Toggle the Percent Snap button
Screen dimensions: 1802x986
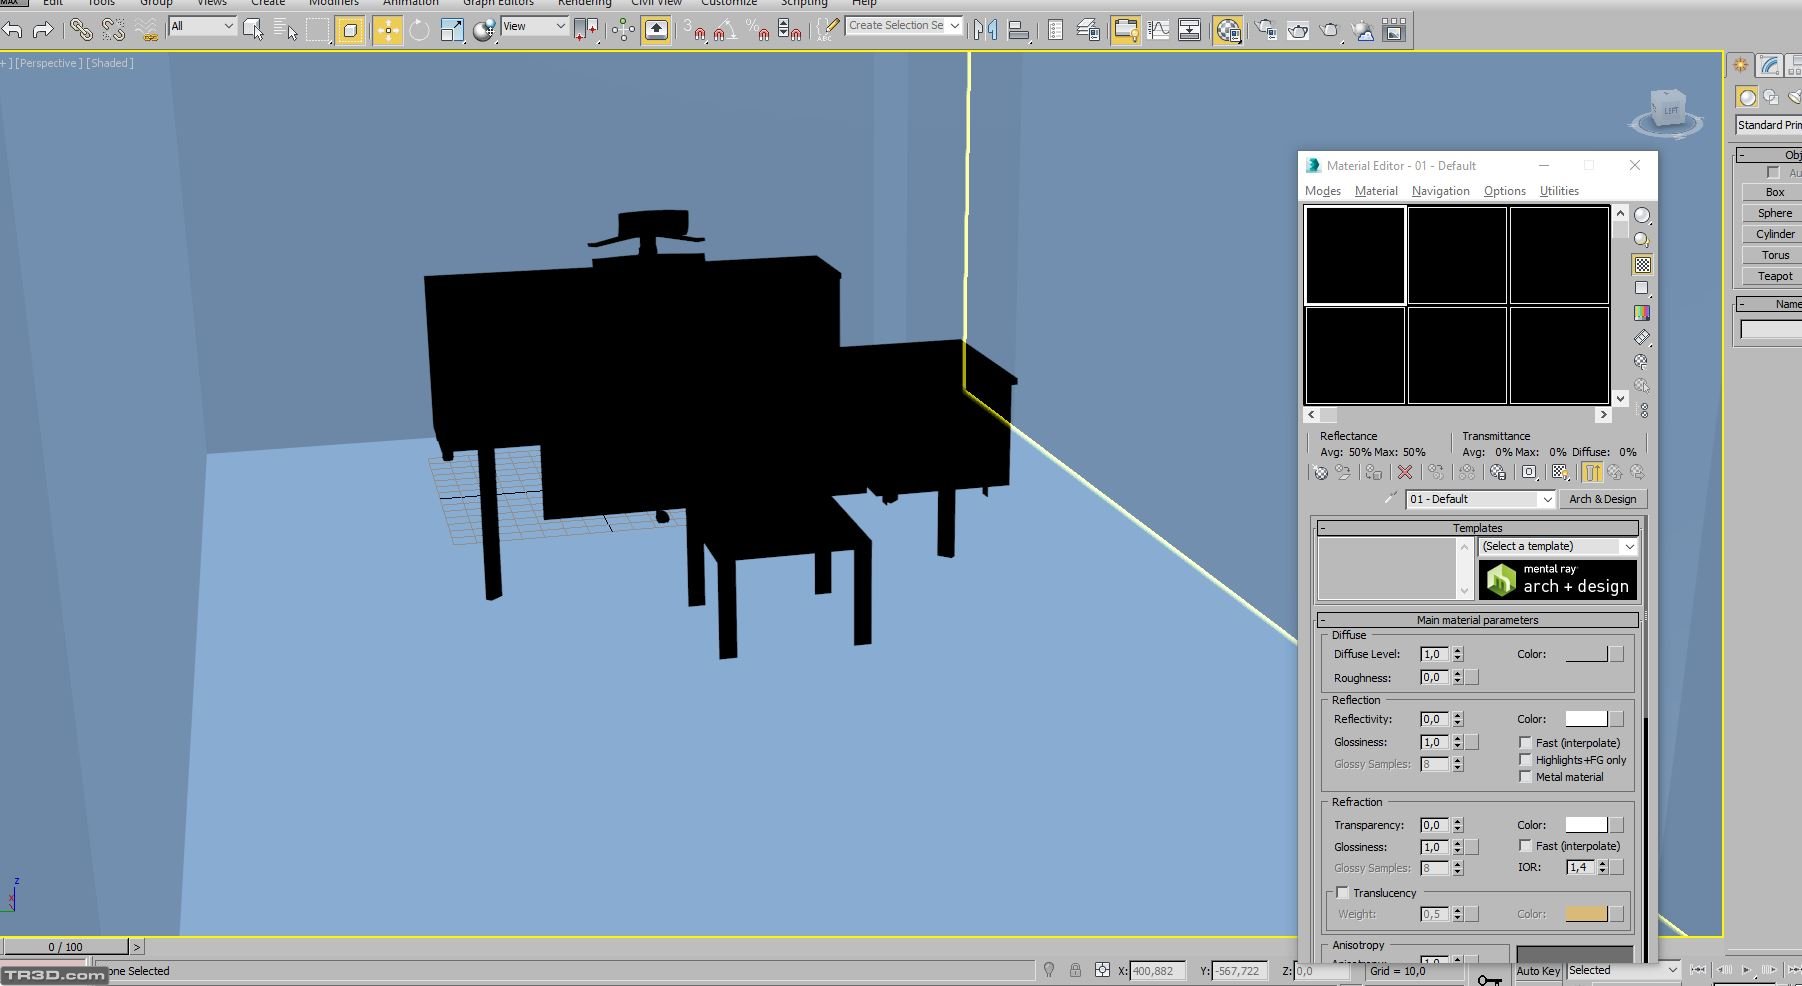(x=758, y=31)
